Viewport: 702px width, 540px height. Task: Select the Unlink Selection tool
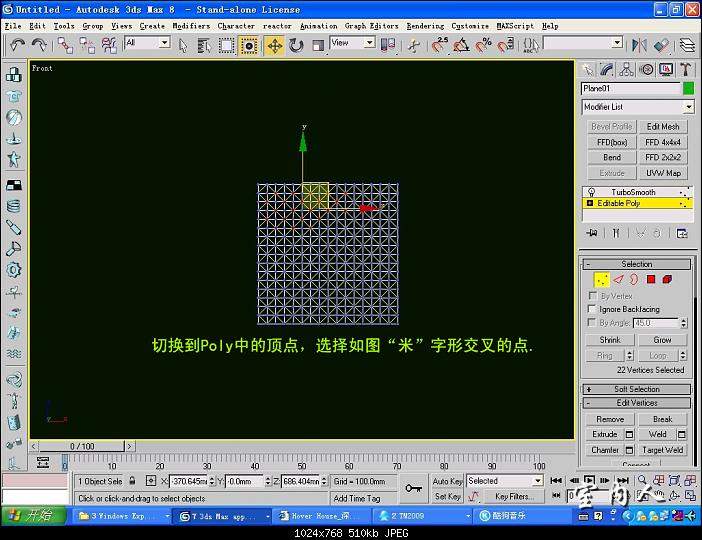pos(87,45)
